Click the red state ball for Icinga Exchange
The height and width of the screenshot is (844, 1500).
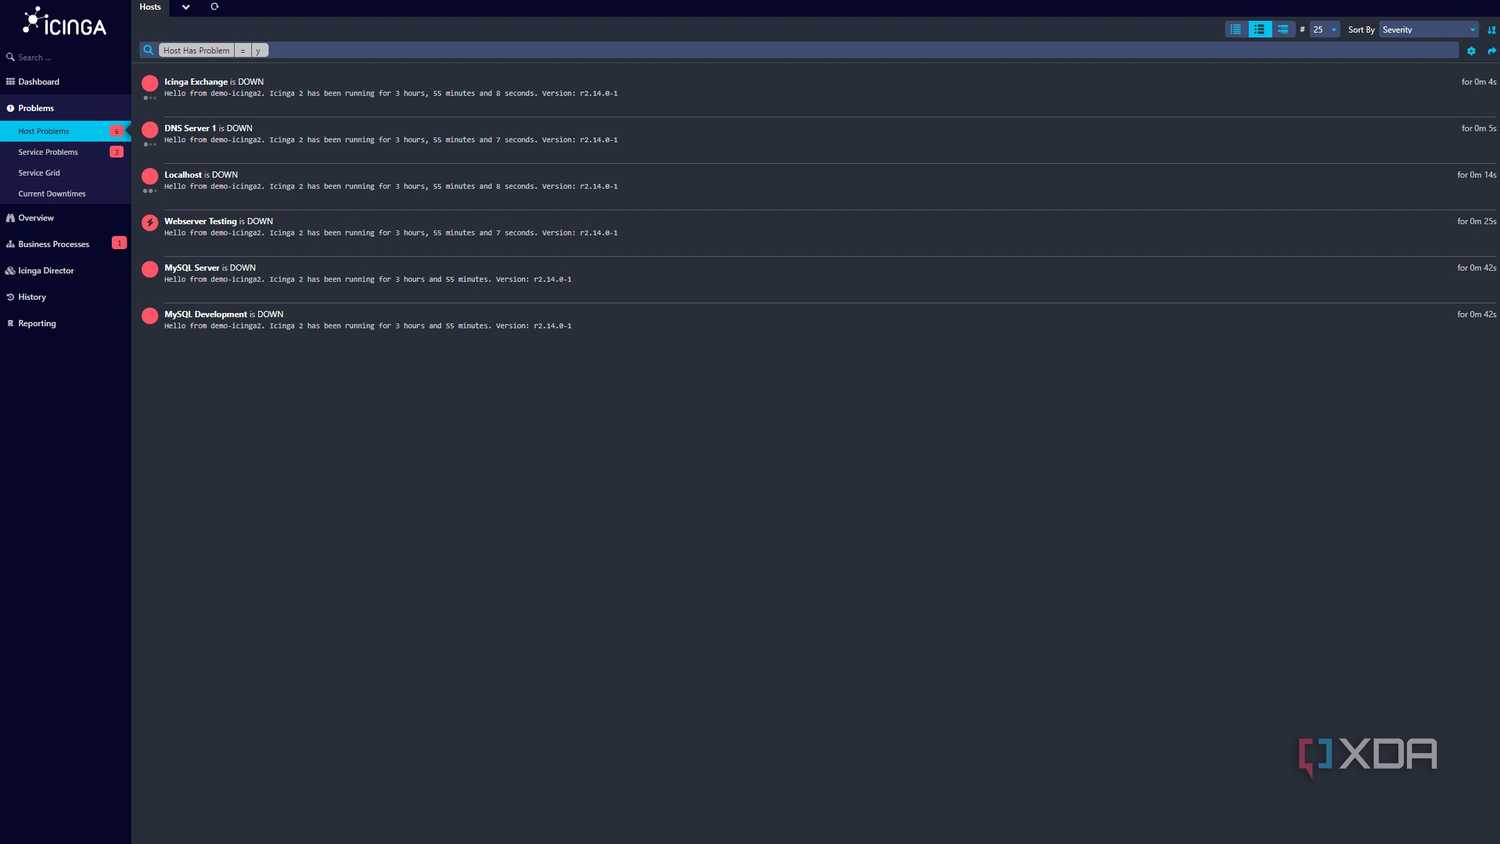click(x=150, y=83)
